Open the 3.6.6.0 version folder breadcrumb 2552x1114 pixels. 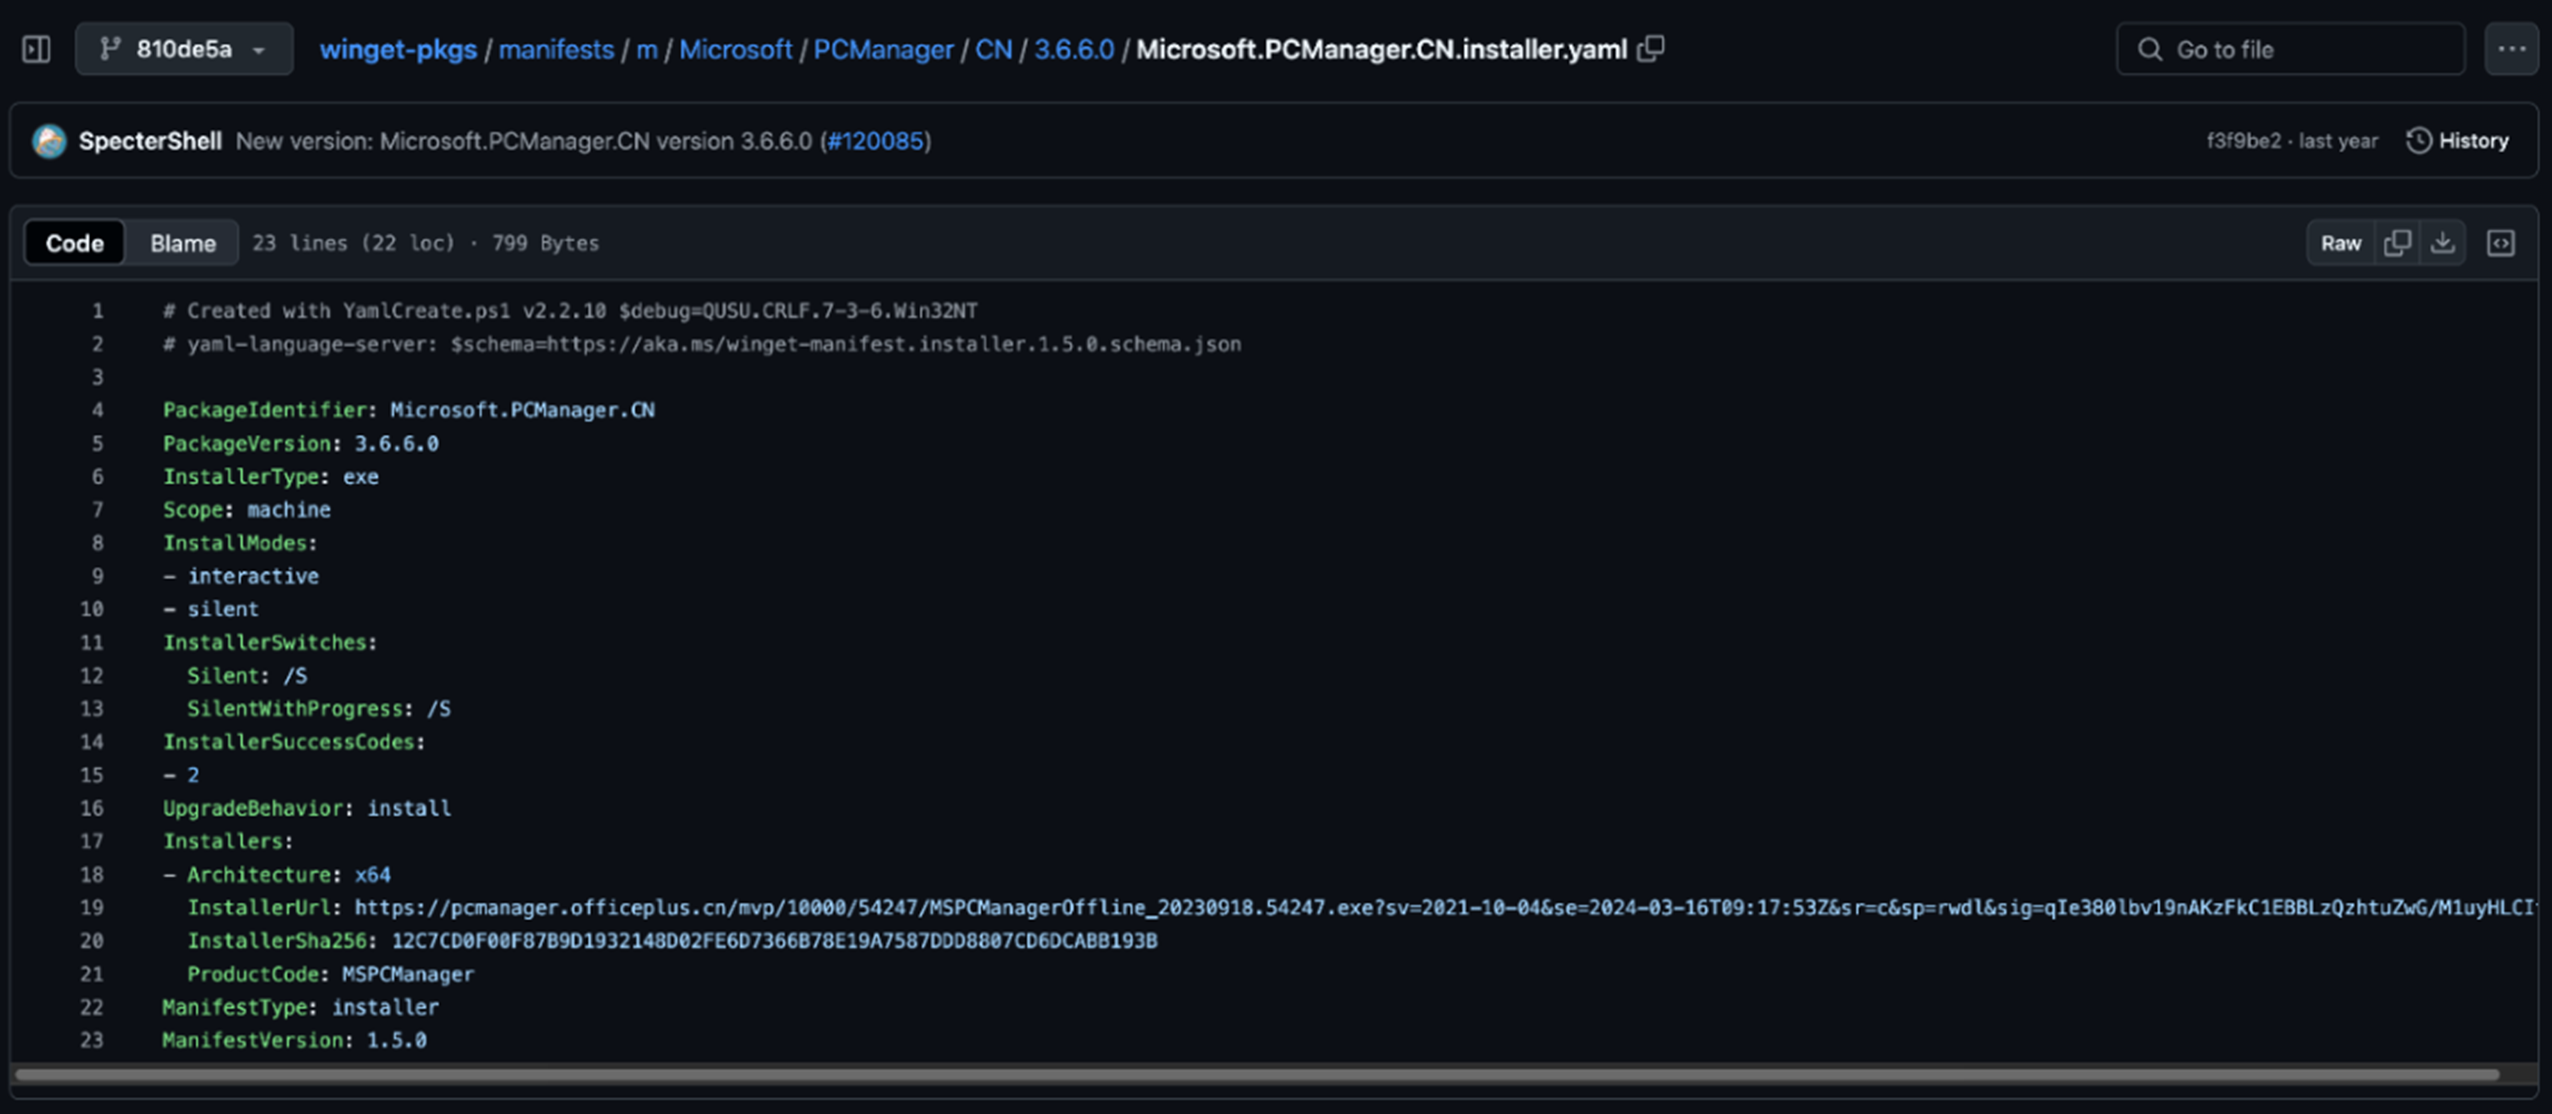[1073, 49]
